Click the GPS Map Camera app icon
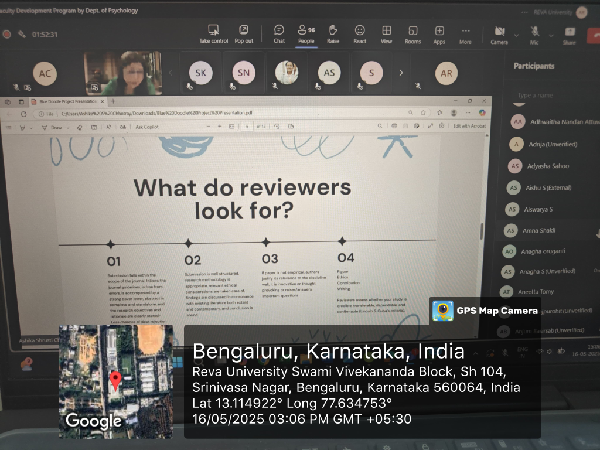The image size is (600, 450). coord(443,311)
